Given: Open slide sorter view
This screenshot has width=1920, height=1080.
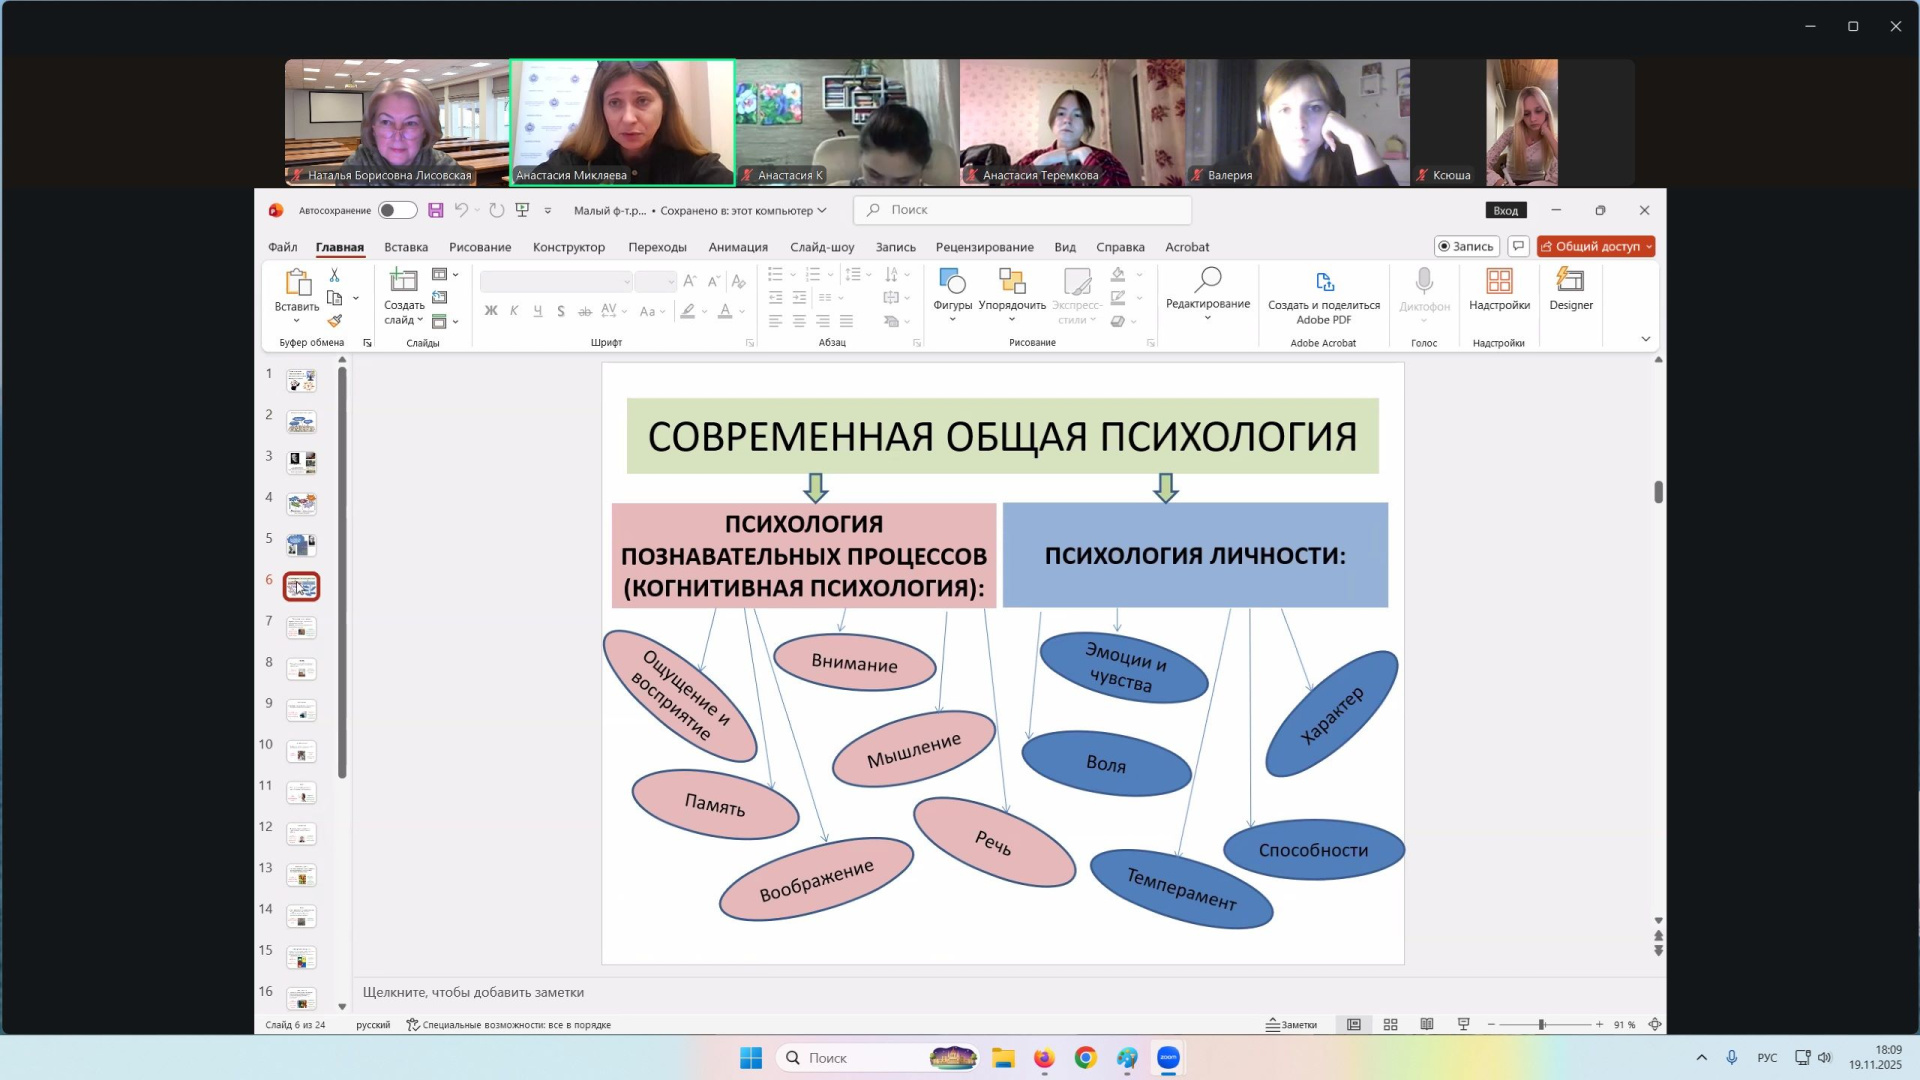Looking at the screenshot, I should pyautogui.click(x=1390, y=1025).
